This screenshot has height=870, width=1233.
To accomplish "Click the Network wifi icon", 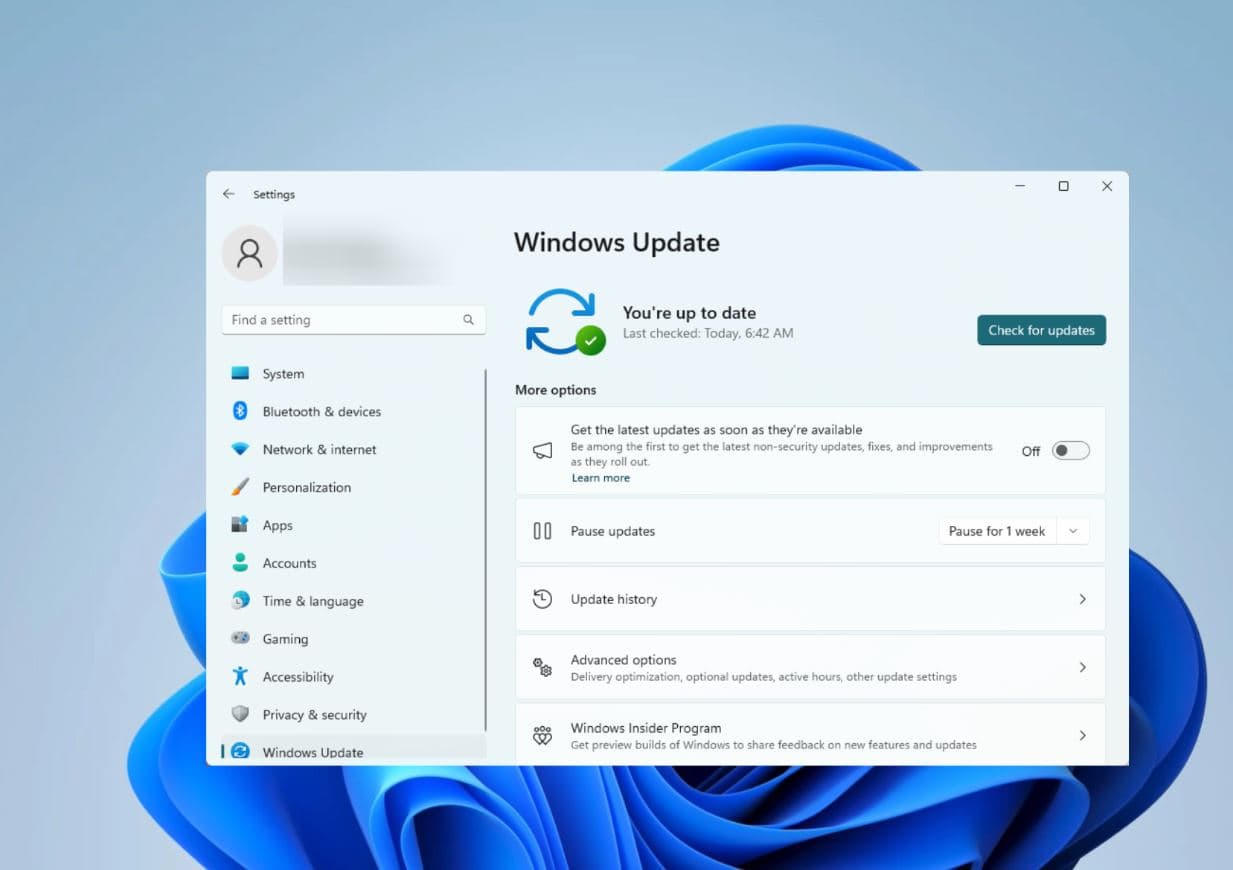I will coord(240,449).
